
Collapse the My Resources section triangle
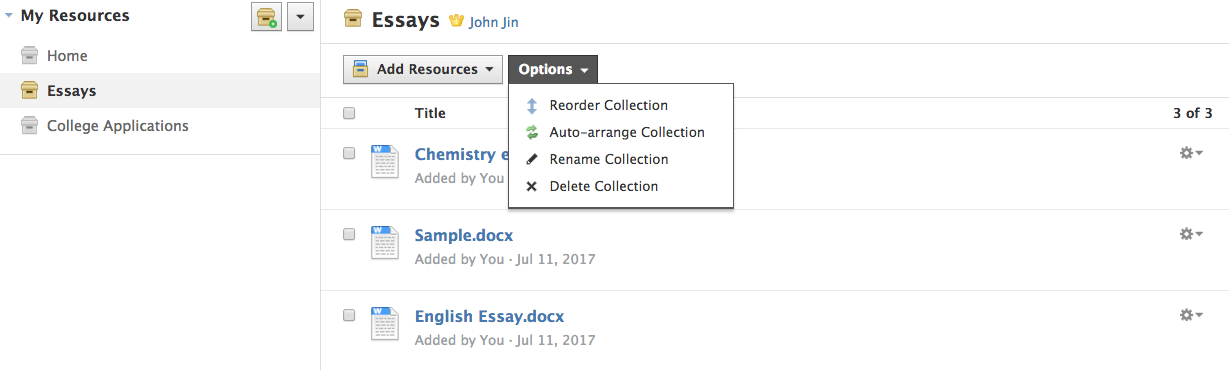9,16
